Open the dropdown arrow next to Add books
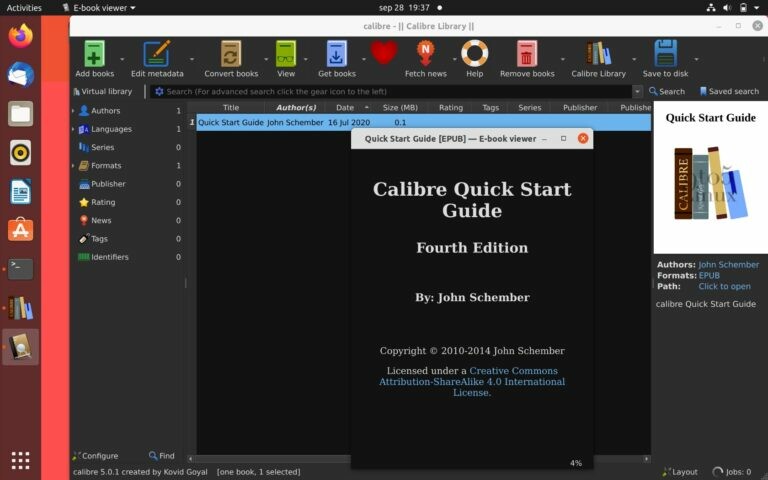 pos(122,60)
